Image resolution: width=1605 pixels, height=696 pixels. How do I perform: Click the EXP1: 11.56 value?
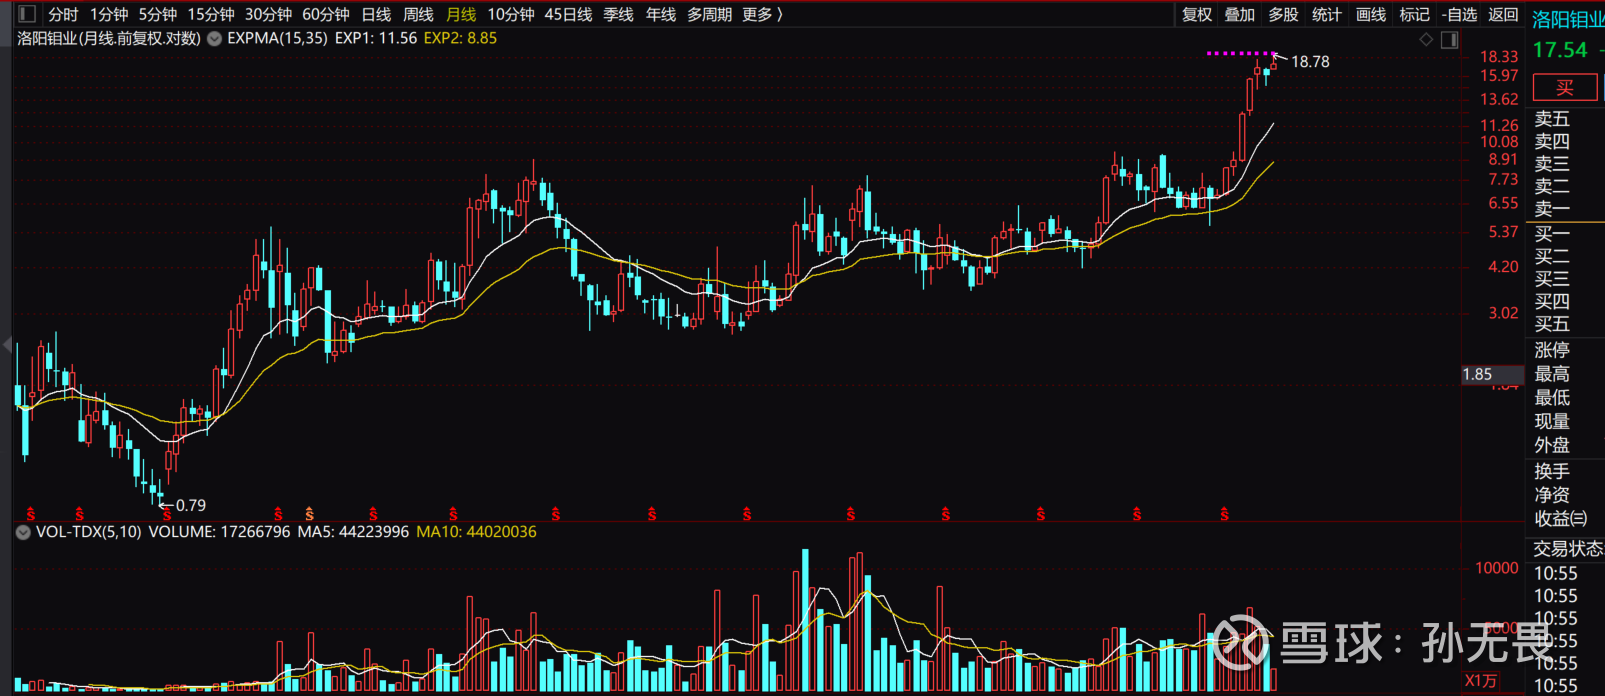(x=376, y=38)
